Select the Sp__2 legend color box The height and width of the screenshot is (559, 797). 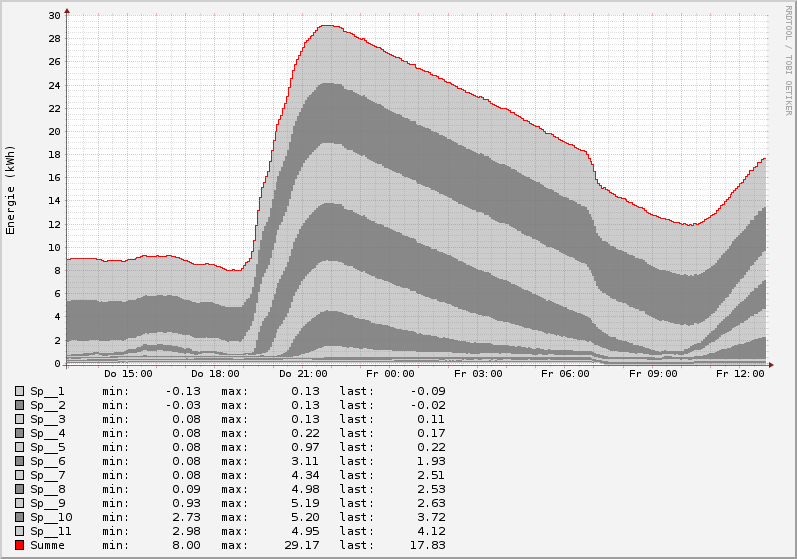(19, 405)
